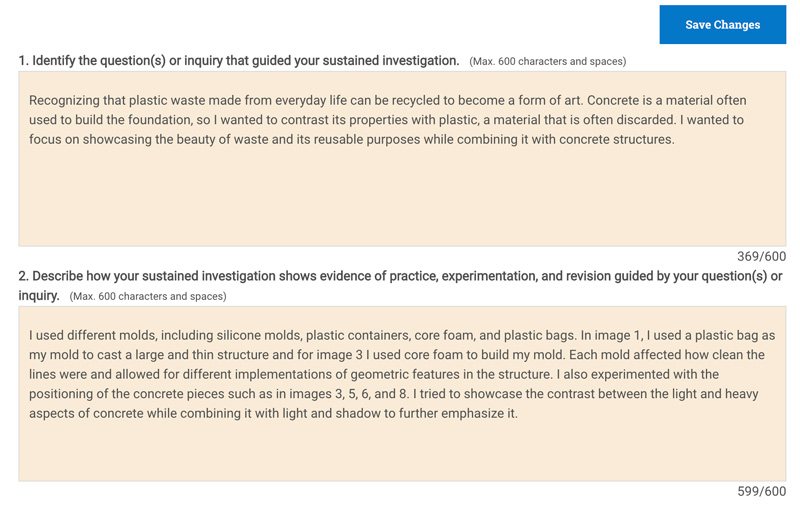Click the max characters hint under question 2
The height and width of the screenshot is (513, 800).
(148, 296)
